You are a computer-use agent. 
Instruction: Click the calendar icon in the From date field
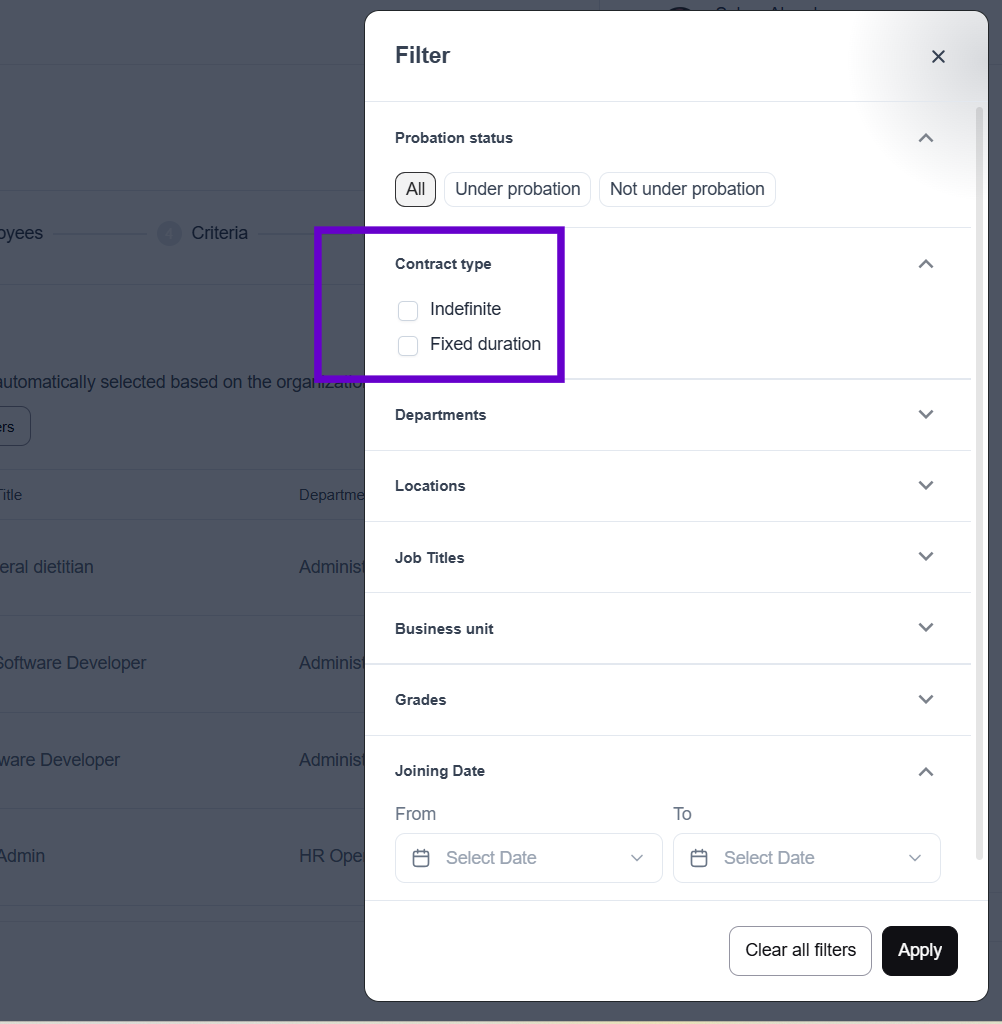tap(421, 858)
